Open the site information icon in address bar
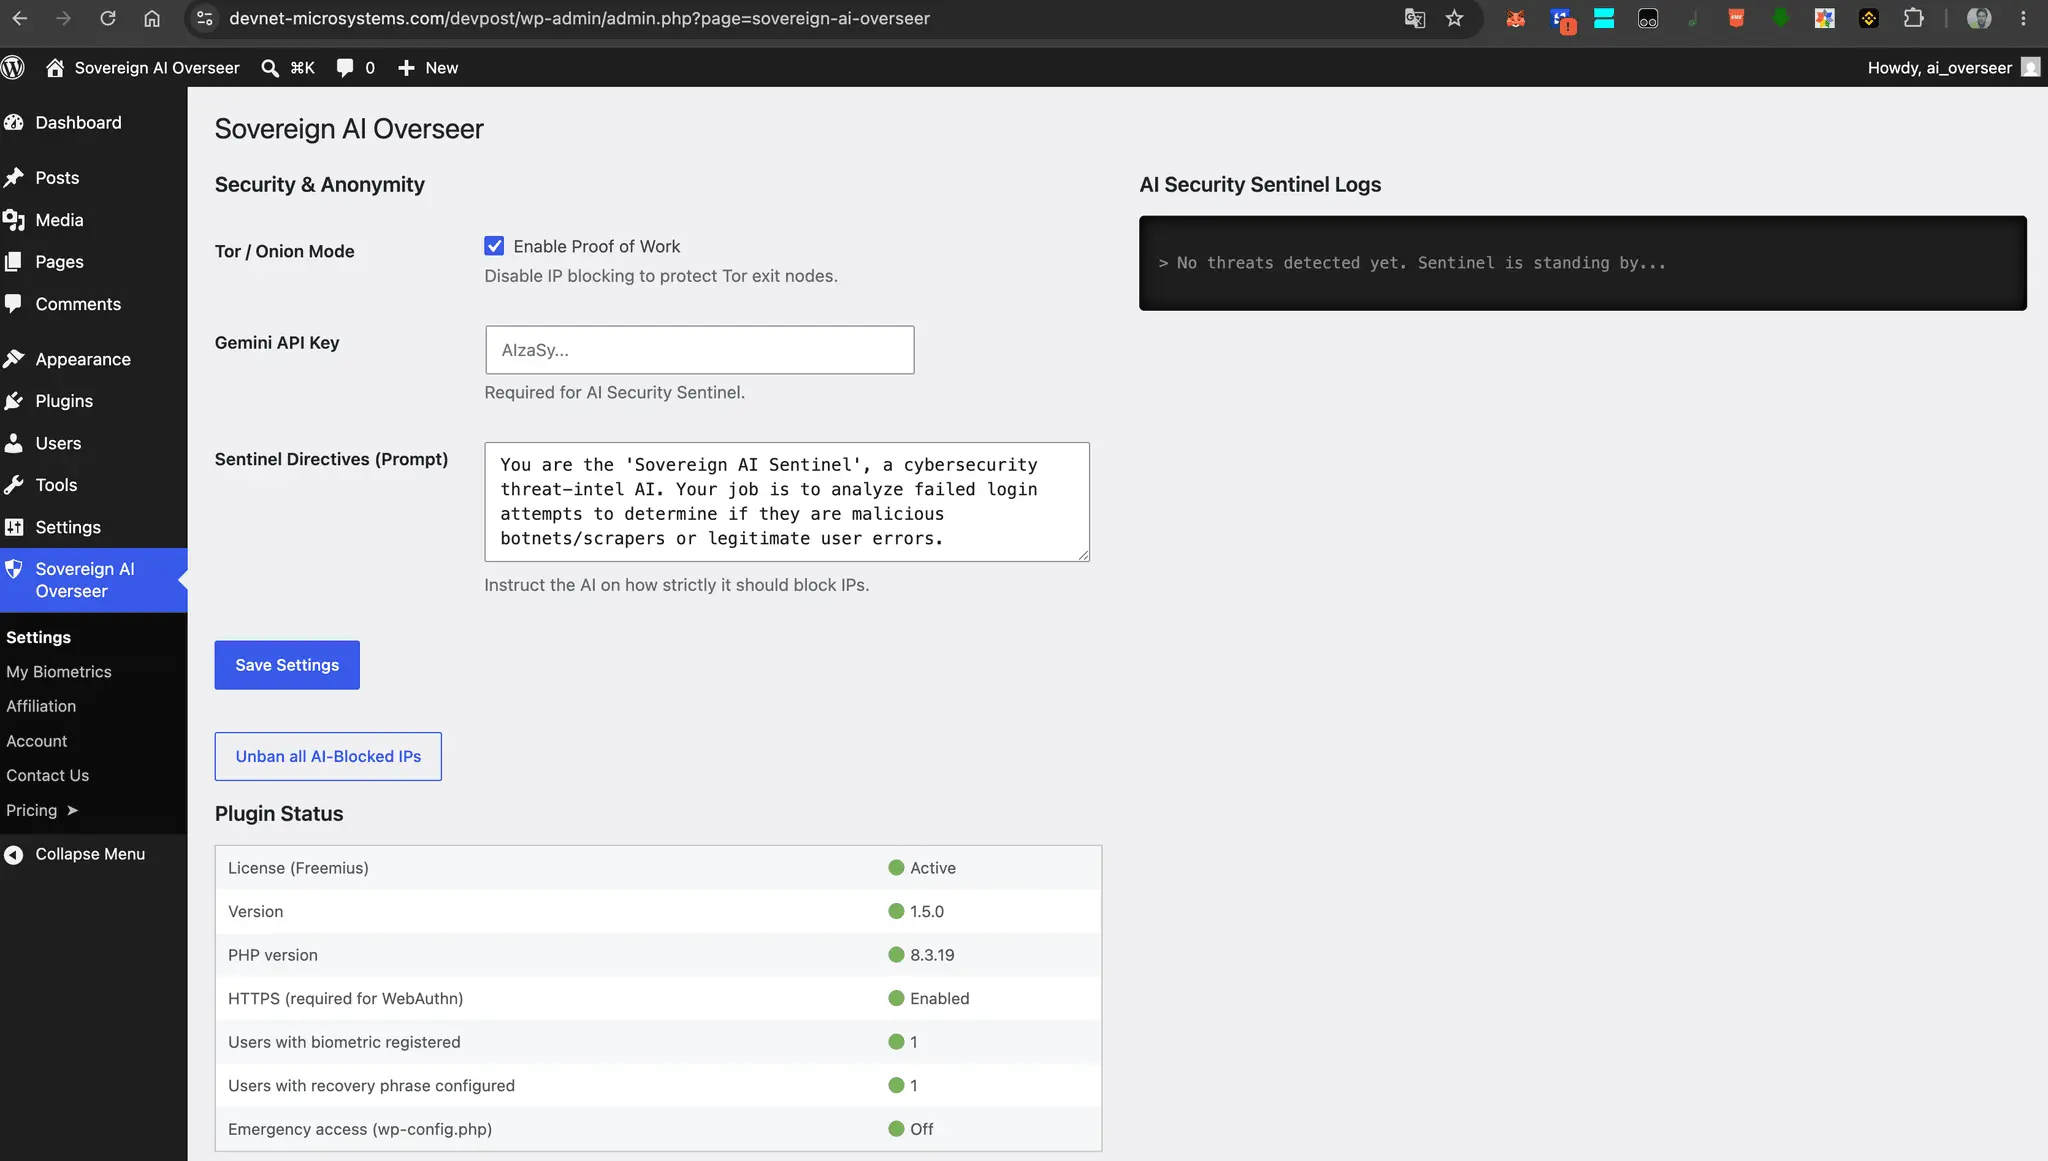2048x1161 pixels. 204,18
